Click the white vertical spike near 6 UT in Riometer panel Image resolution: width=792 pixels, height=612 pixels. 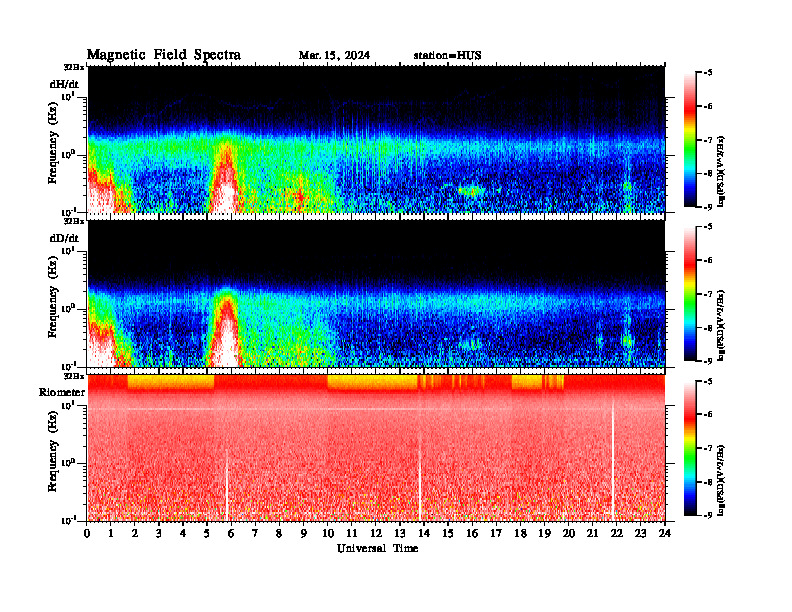(x=227, y=485)
